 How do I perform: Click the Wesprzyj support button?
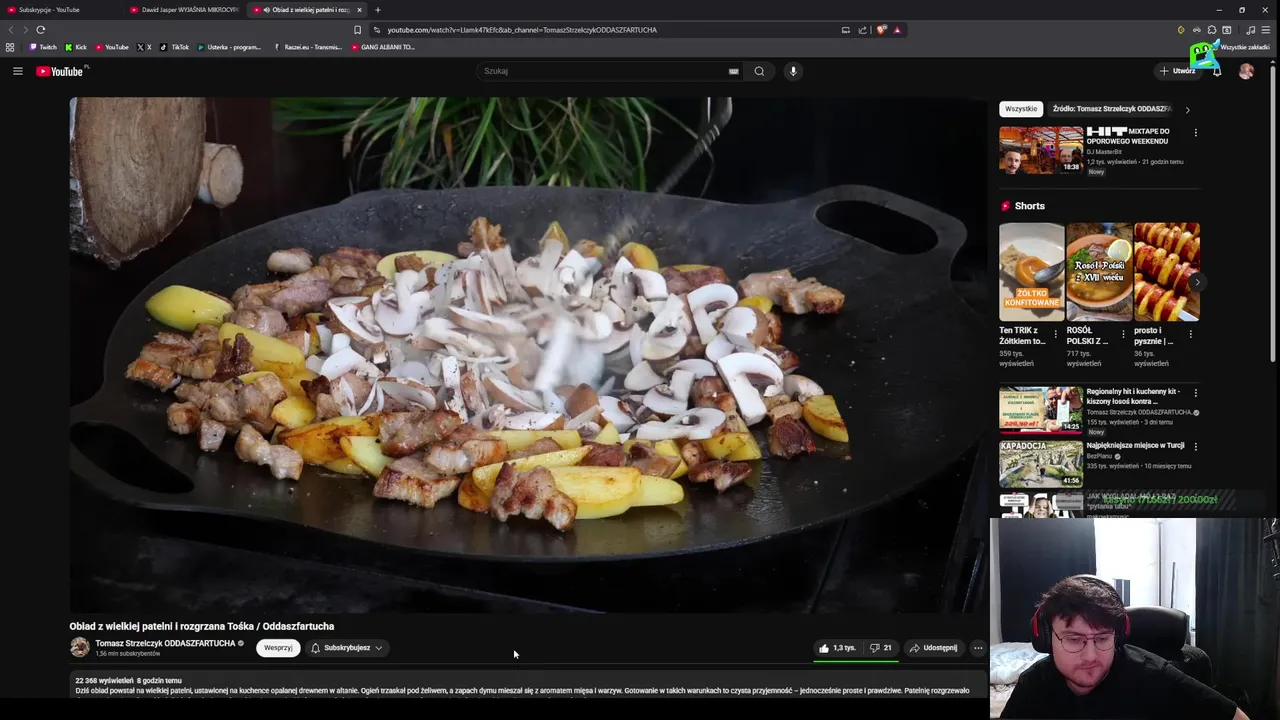tap(278, 648)
